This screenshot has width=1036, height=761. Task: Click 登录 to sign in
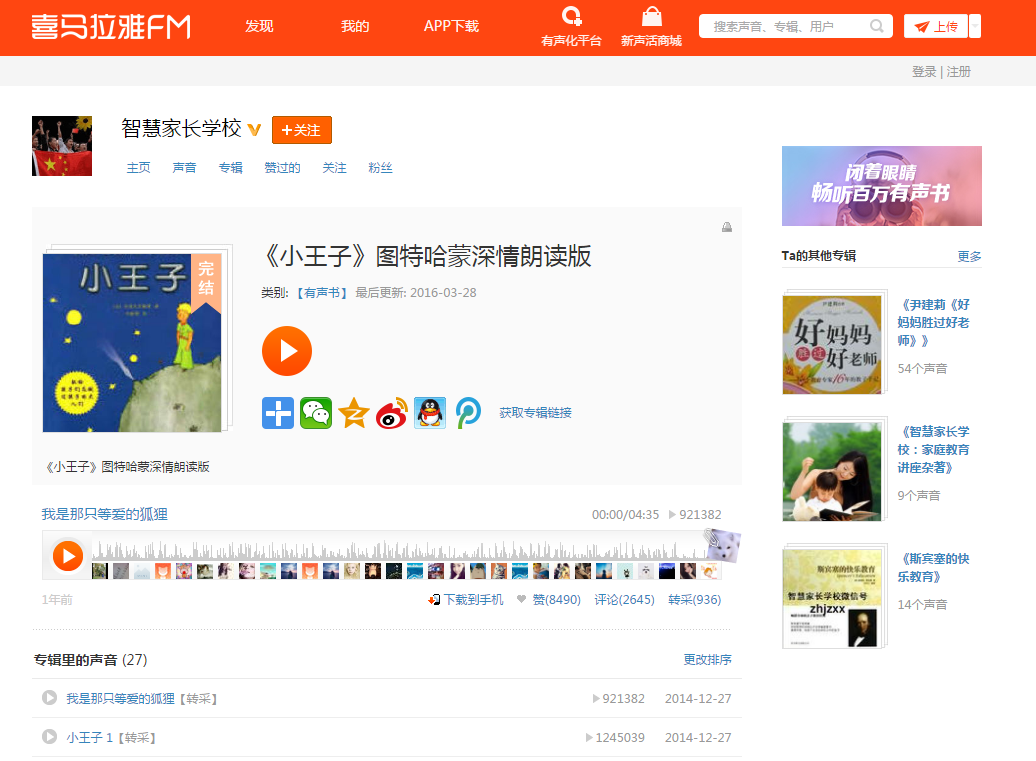pos(923,71)
